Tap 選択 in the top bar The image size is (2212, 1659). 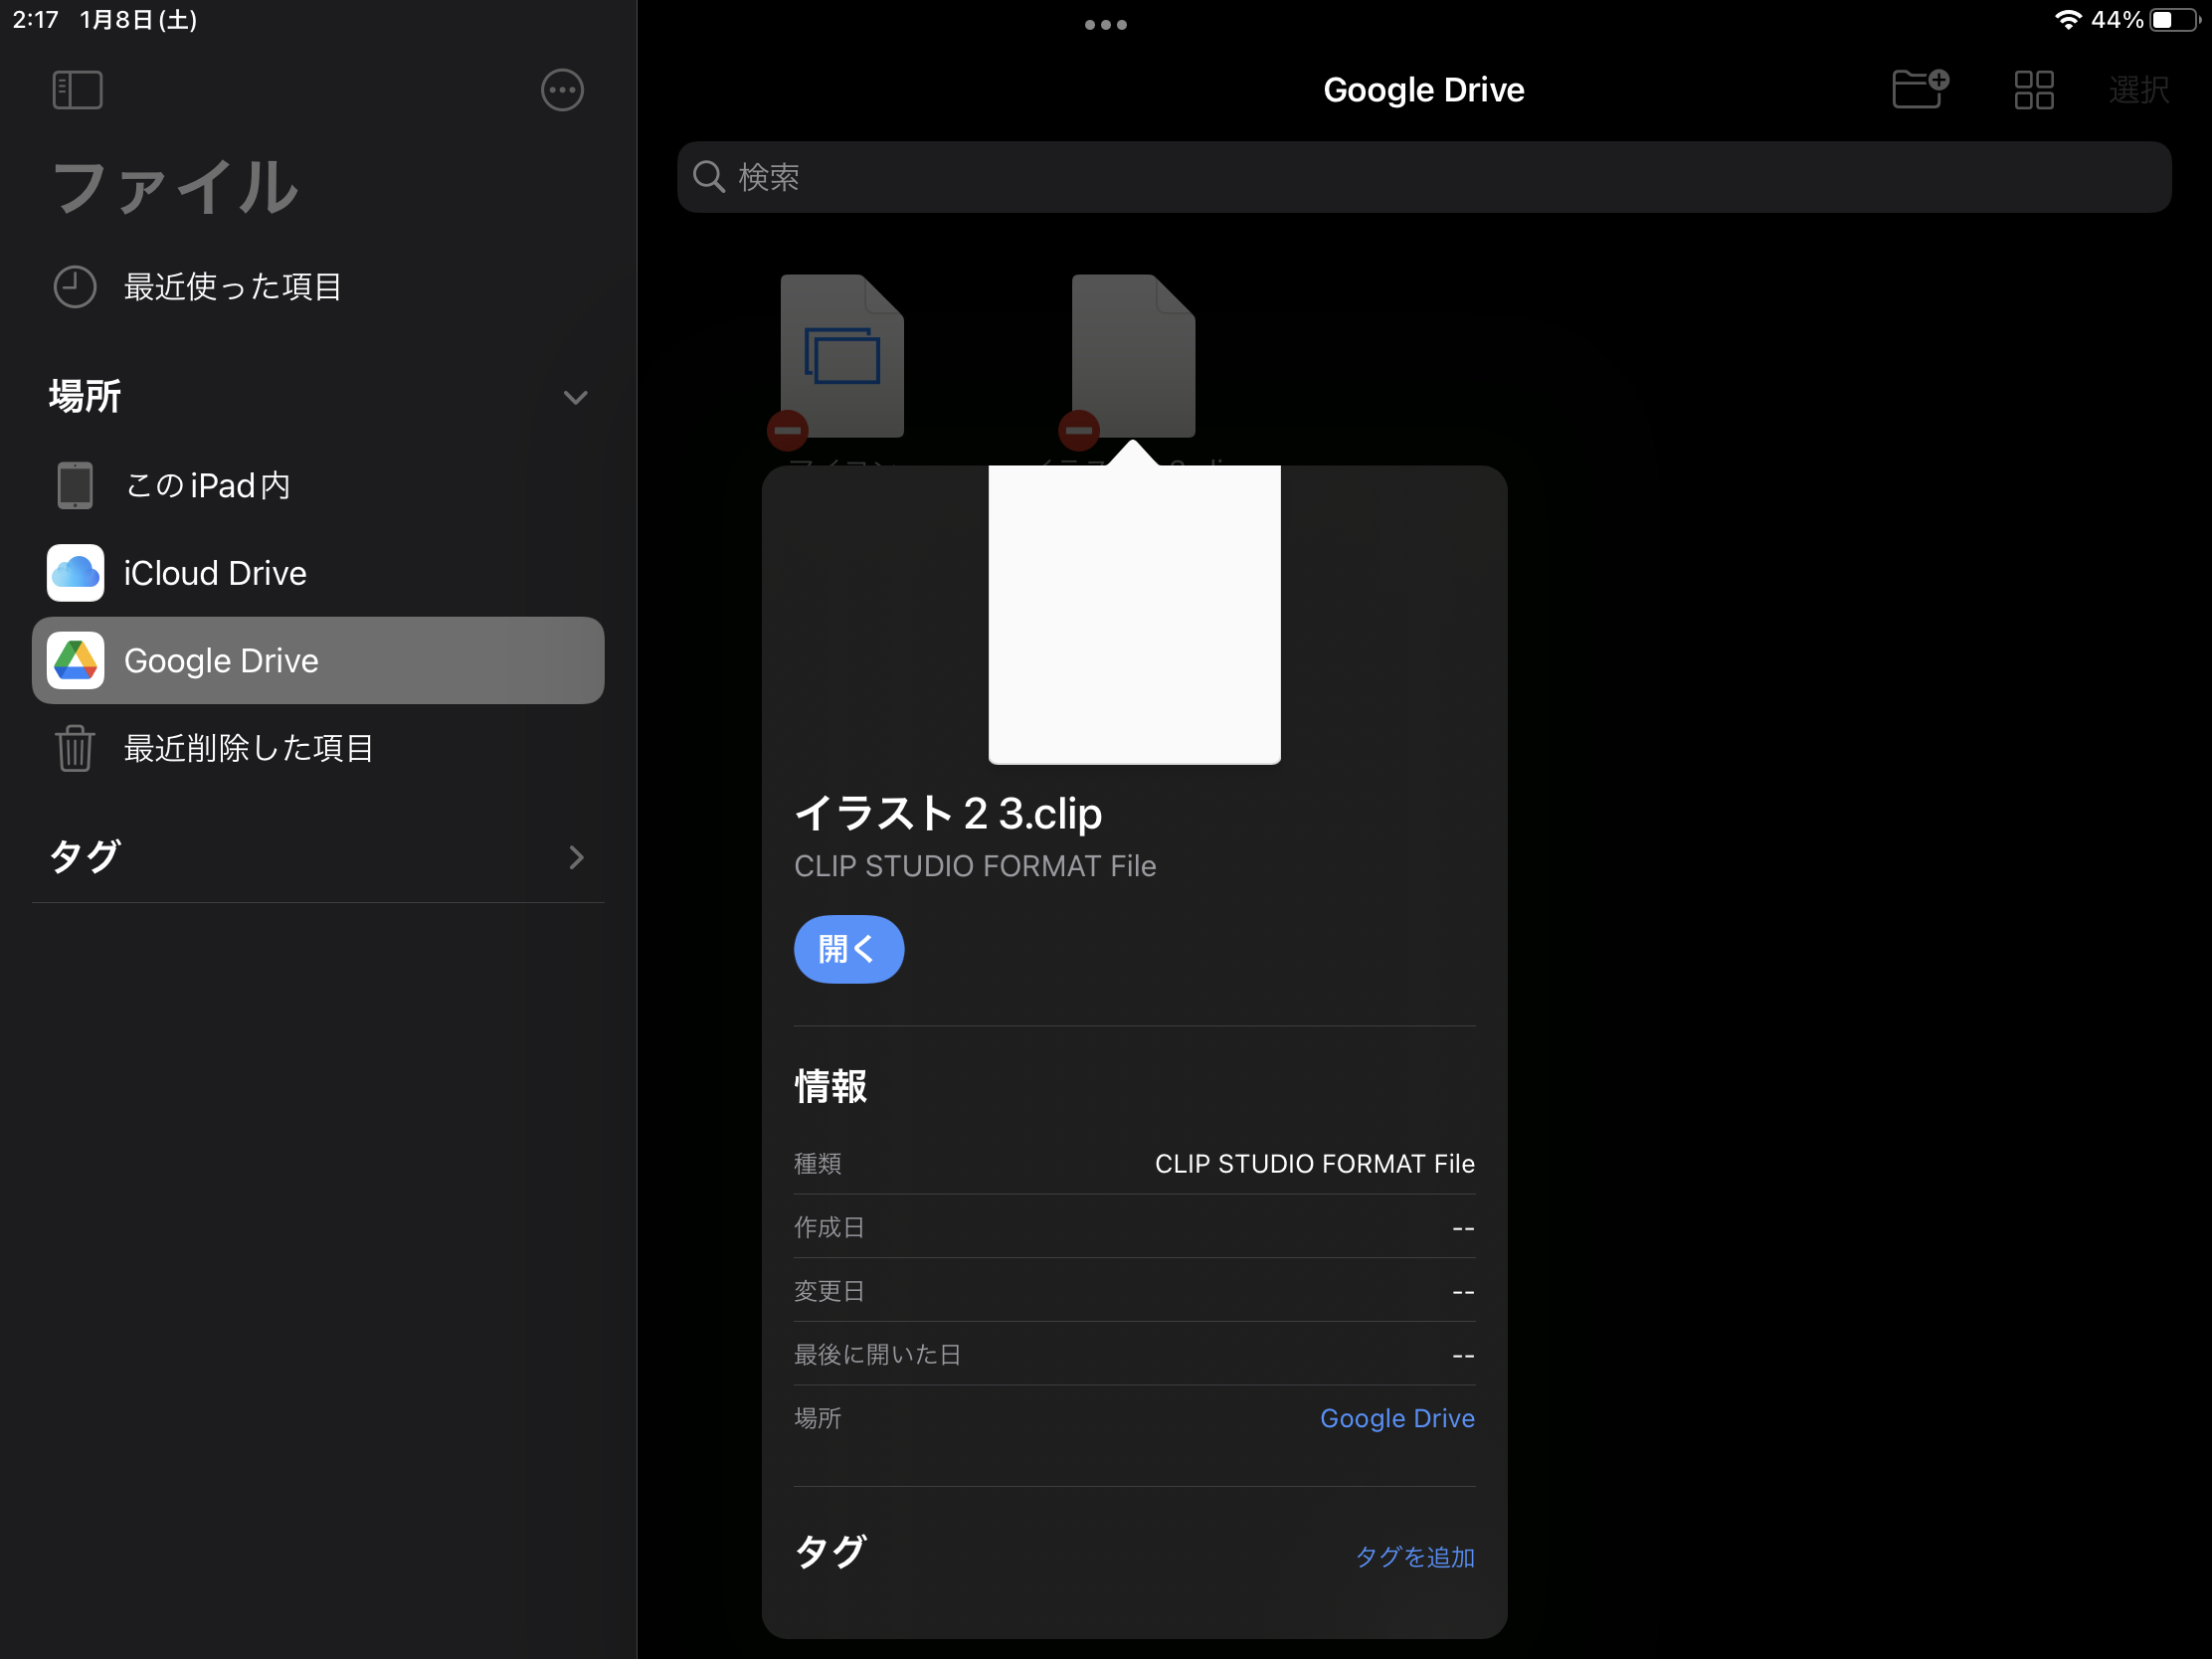coord(2138,90)
